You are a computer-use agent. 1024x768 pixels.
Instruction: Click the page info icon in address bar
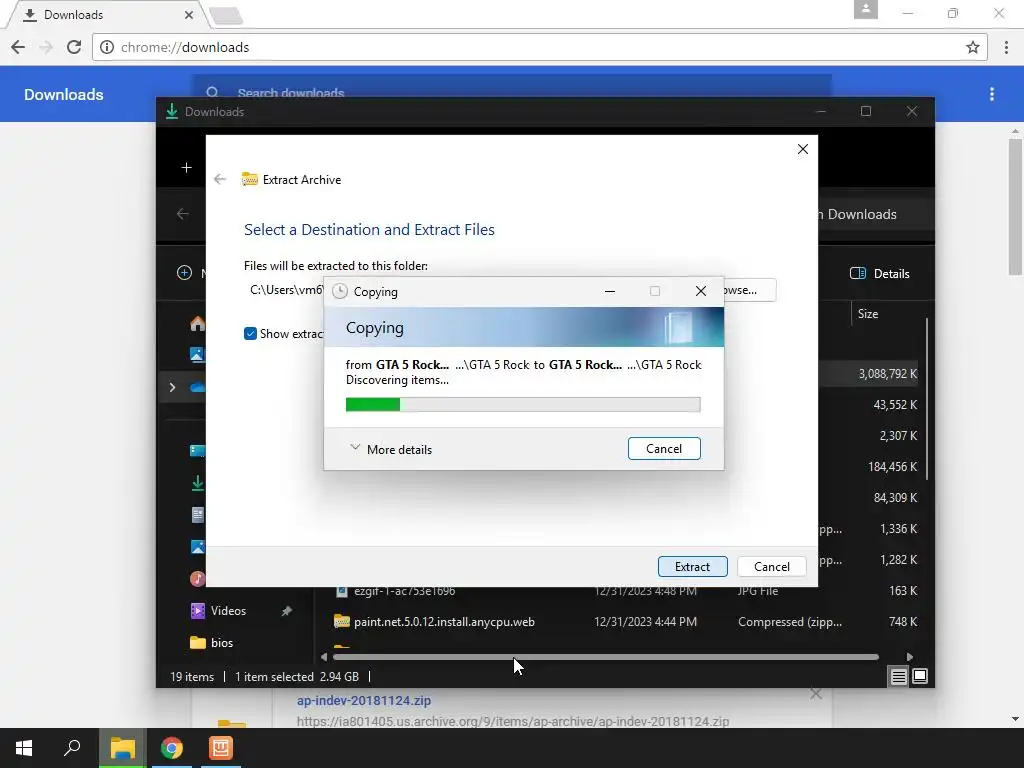[107, 47]
